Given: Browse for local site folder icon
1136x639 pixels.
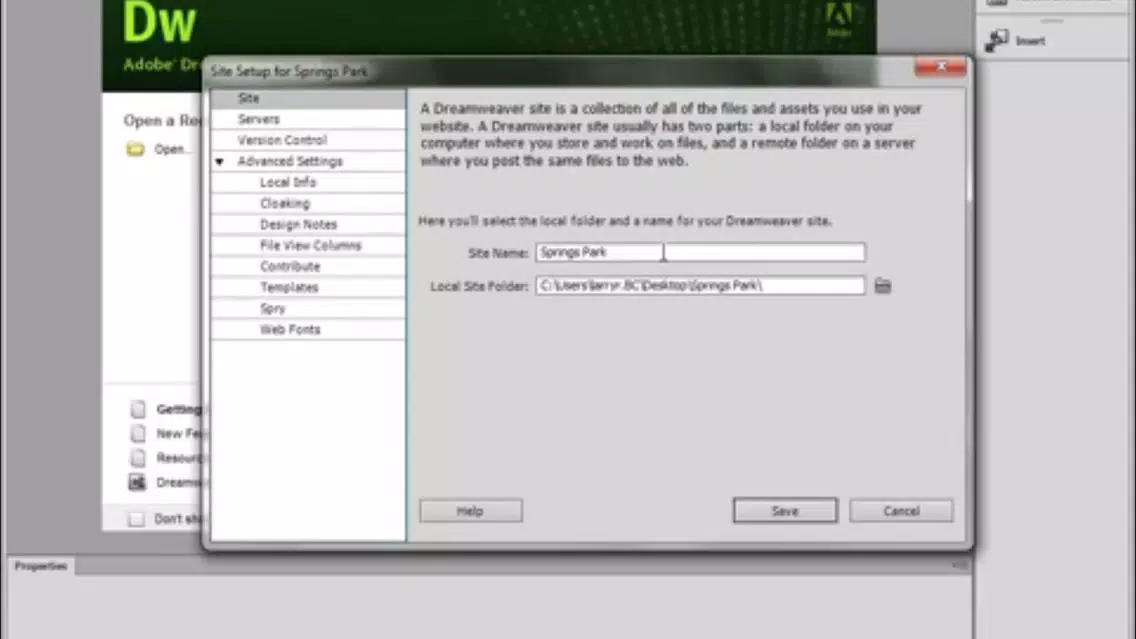Looking at the screenshot, I should coord(882,285).
